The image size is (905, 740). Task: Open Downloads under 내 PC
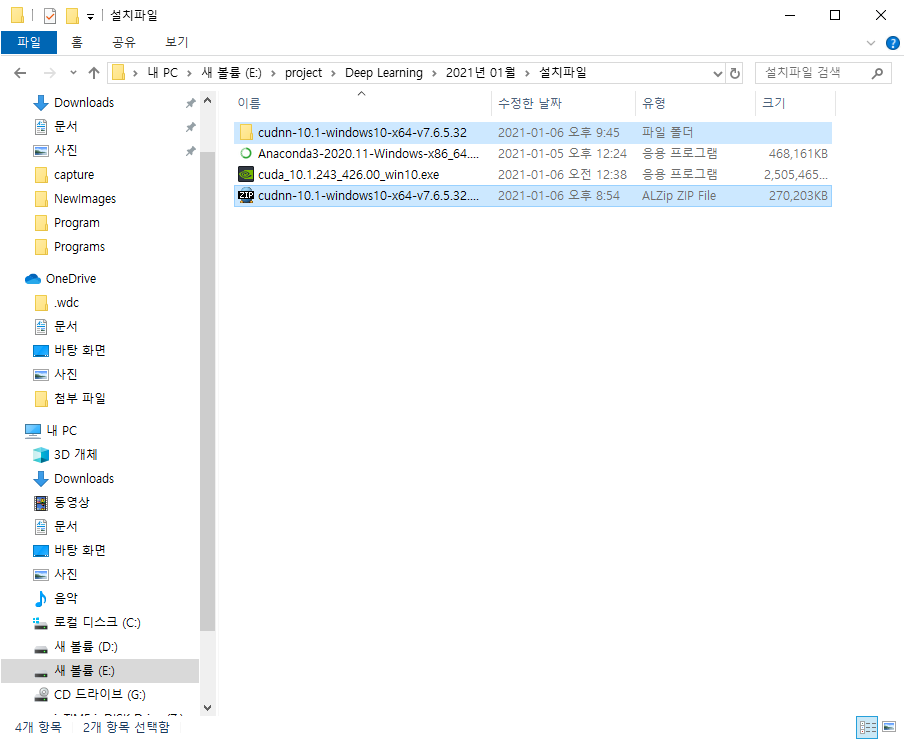(x=84, y=479)
